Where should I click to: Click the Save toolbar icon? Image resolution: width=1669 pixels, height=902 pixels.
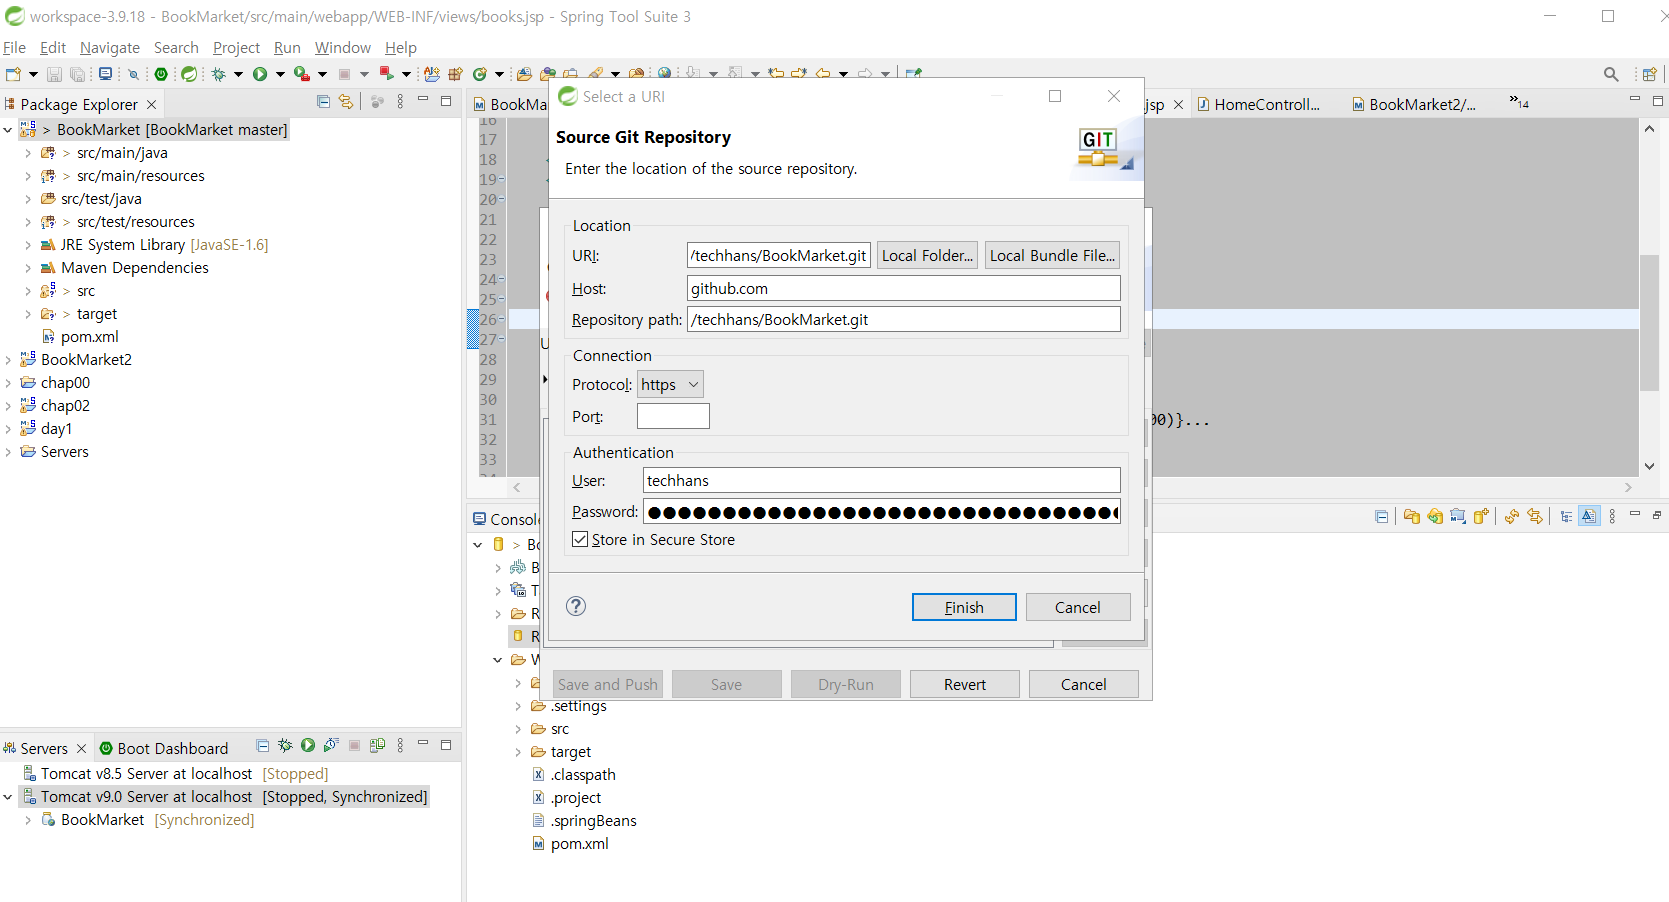pos(54,74)
